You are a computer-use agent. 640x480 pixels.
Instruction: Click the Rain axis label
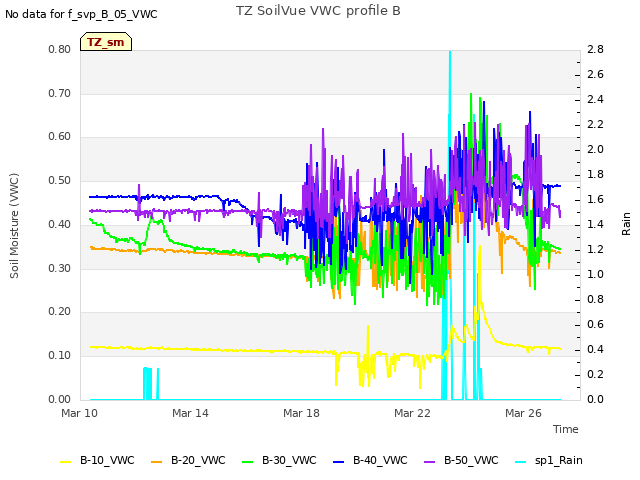click(x=626, y=224)
